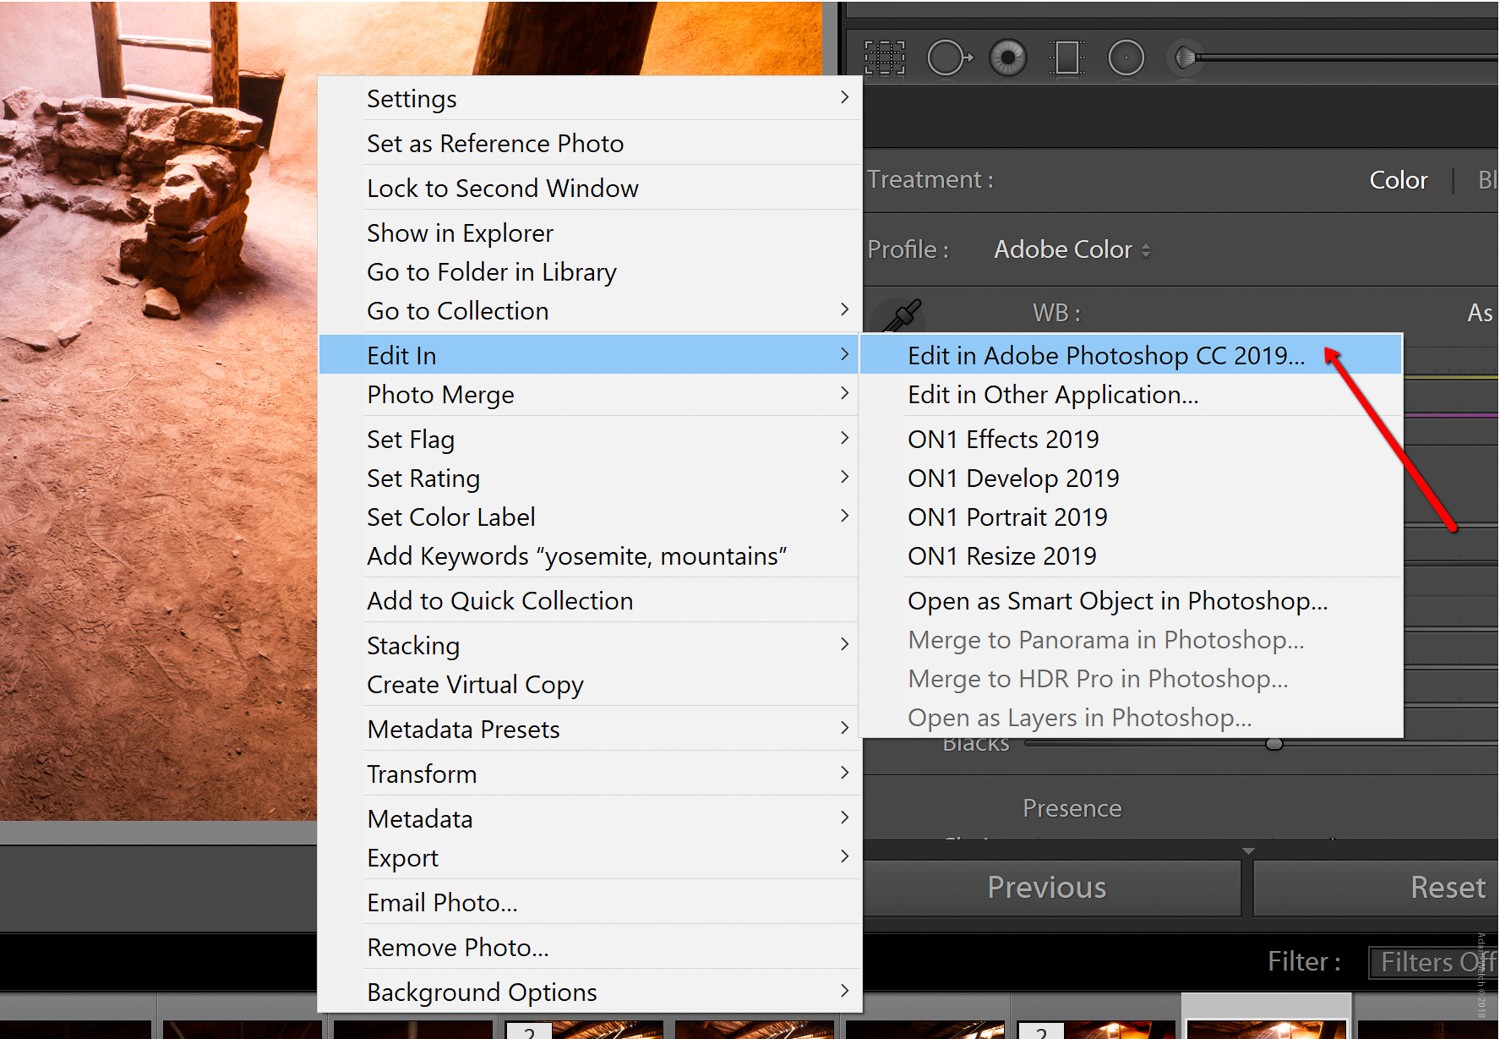Select the Crop Overlay tool
This screenshot has height=1039, width=1500.
point(884,58)
